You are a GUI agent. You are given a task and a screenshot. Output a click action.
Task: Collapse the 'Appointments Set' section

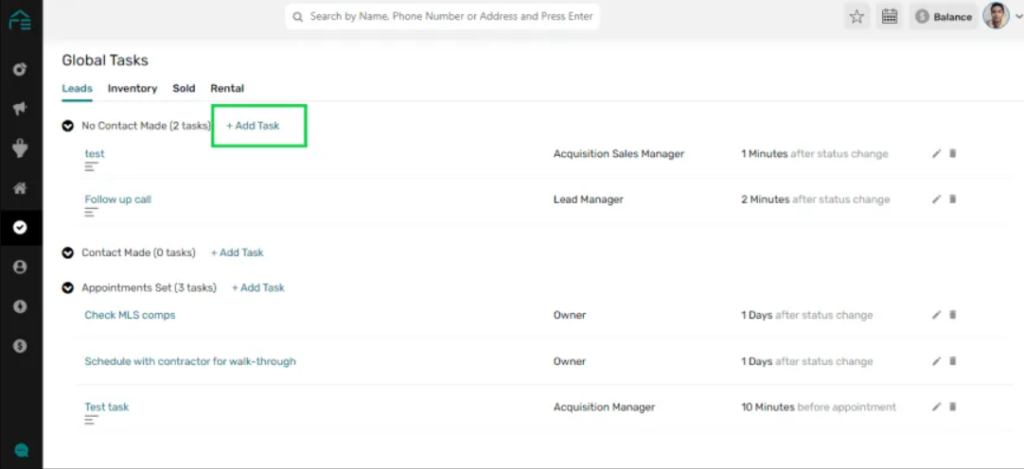point(68,288)
